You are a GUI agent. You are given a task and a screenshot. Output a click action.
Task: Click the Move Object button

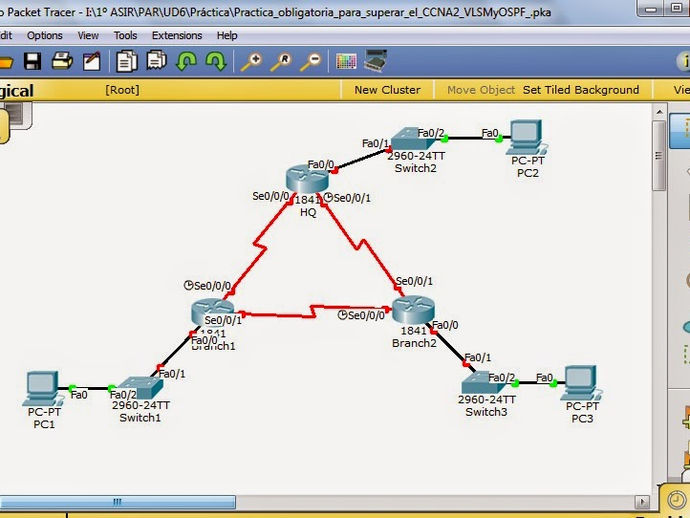pyautogui.click(x=481, y=90)
